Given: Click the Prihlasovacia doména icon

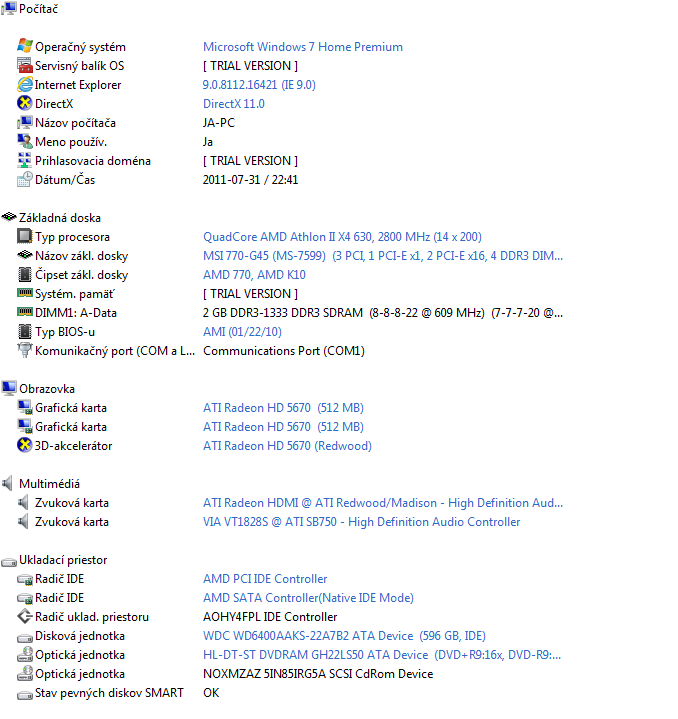Looking at the screenshot, I should (25, 160).
